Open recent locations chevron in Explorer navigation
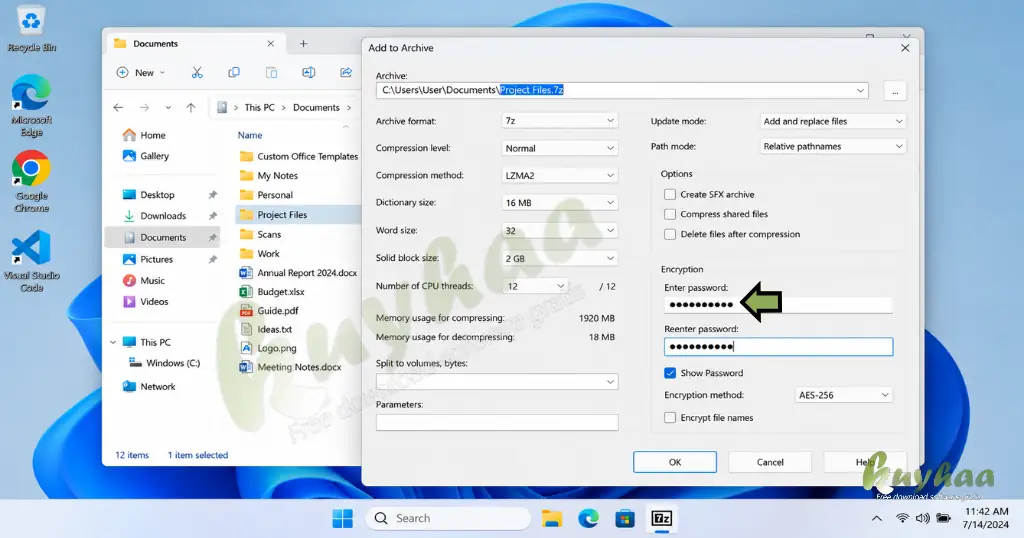This screenshot has height=538, width=1024. tap(168, 108)
